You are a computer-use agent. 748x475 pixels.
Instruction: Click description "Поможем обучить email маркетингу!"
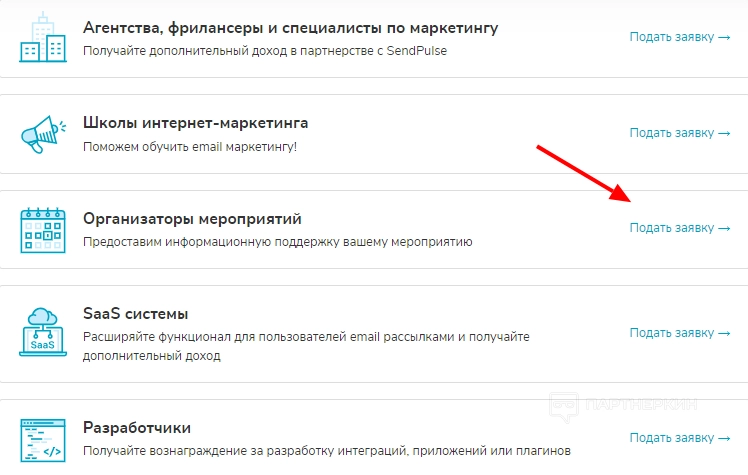[x=190, y=147]
